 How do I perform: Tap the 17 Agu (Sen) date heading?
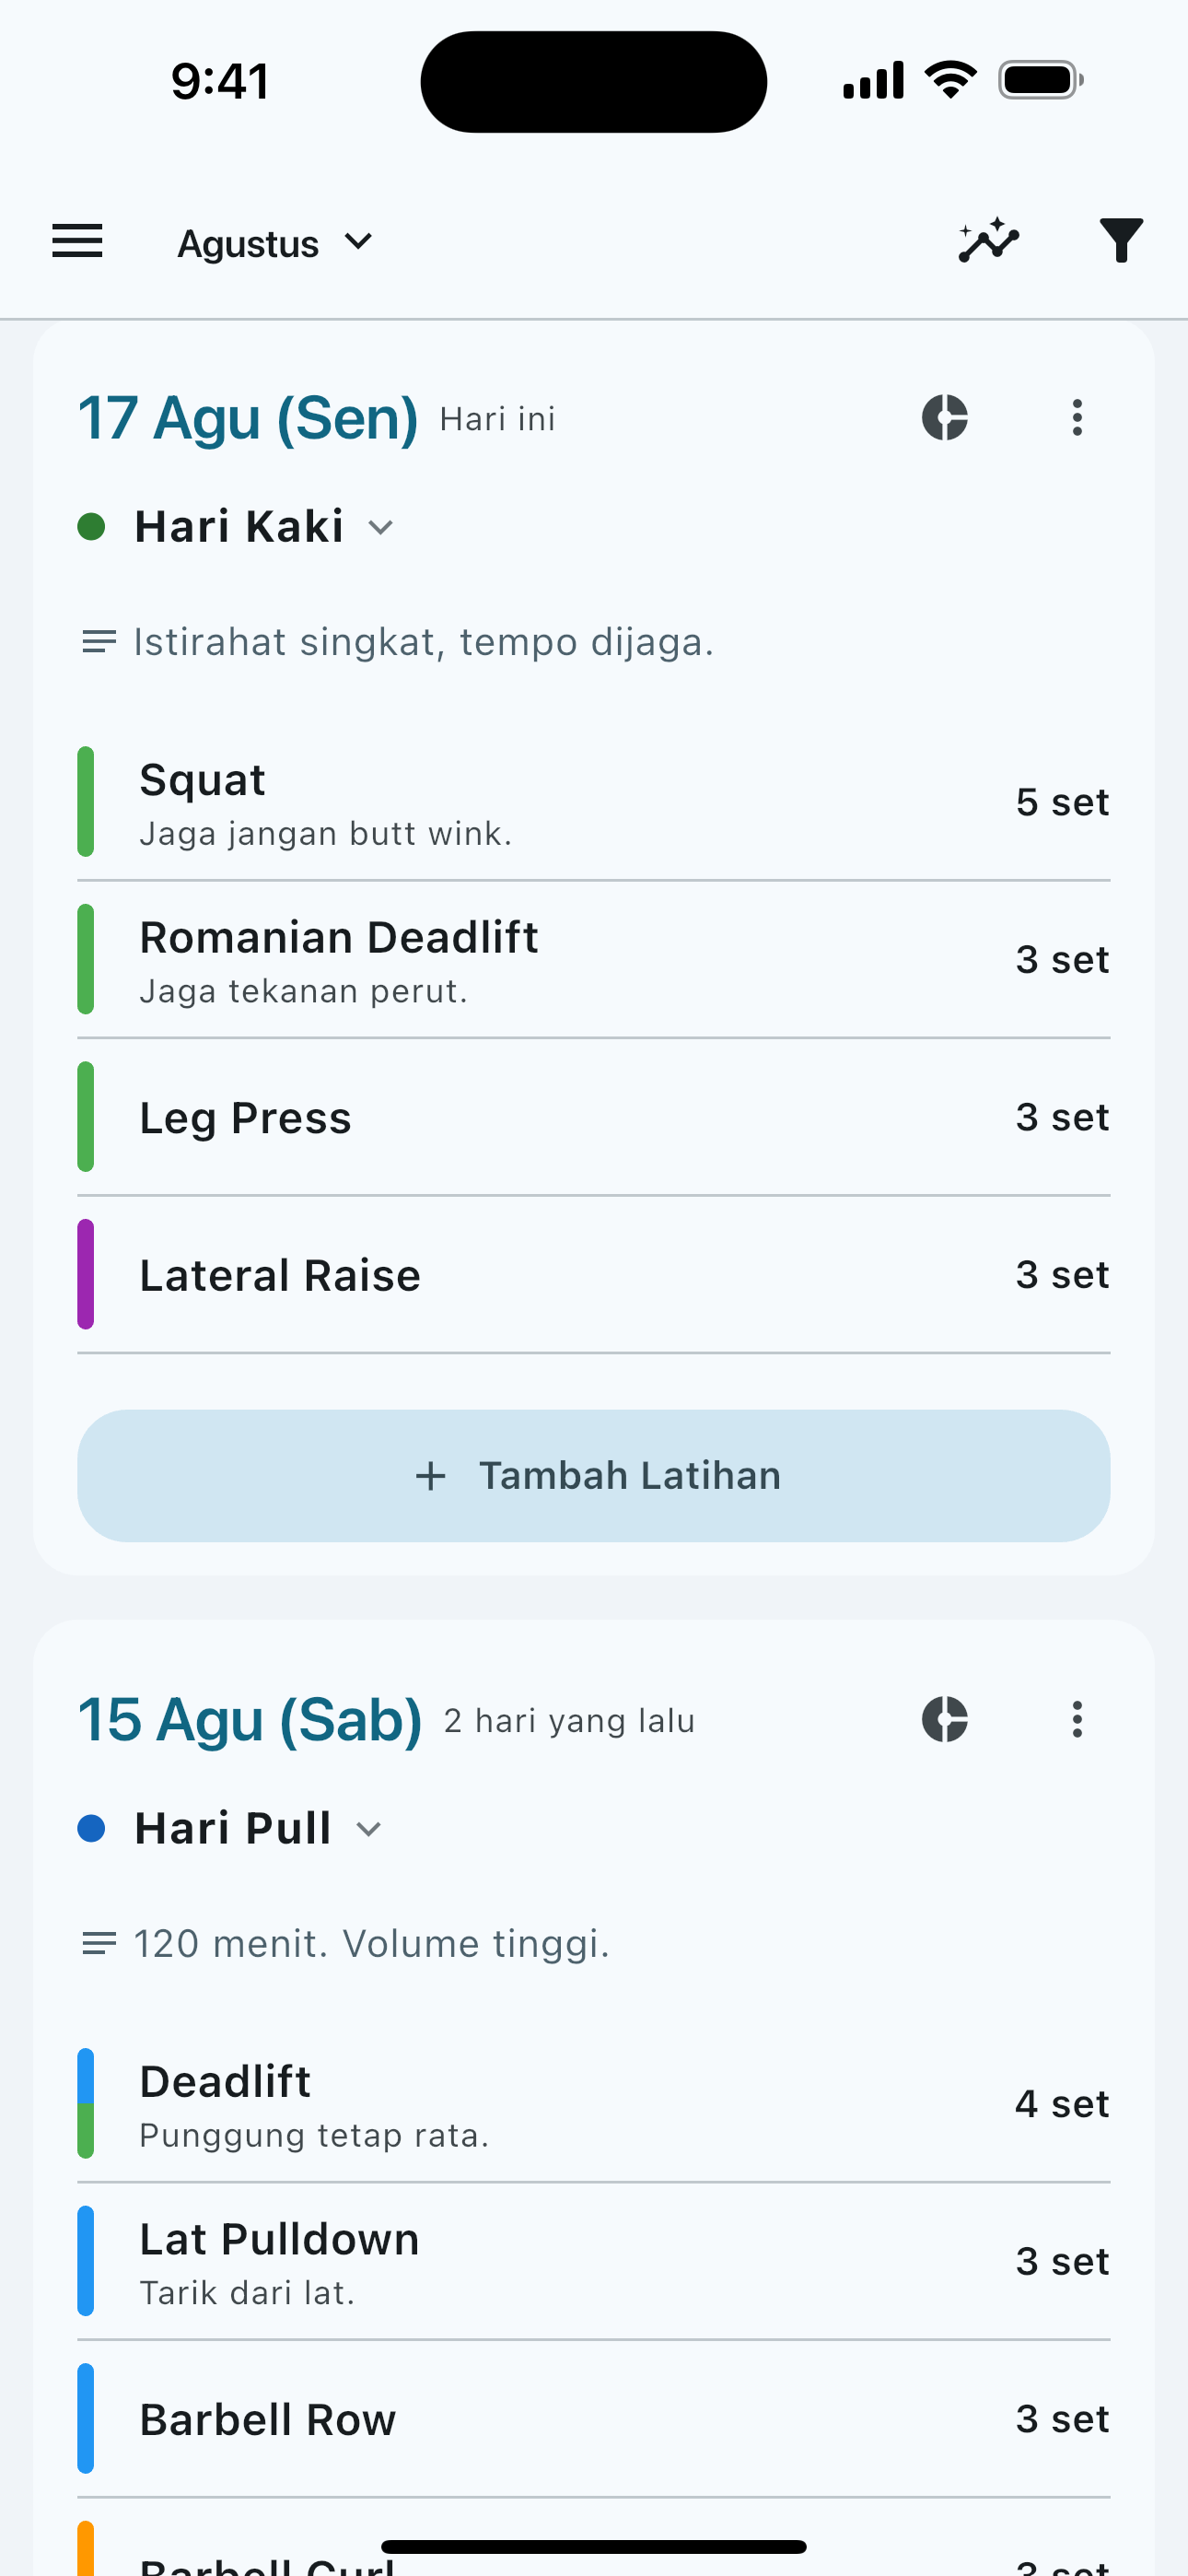point(248,418)
